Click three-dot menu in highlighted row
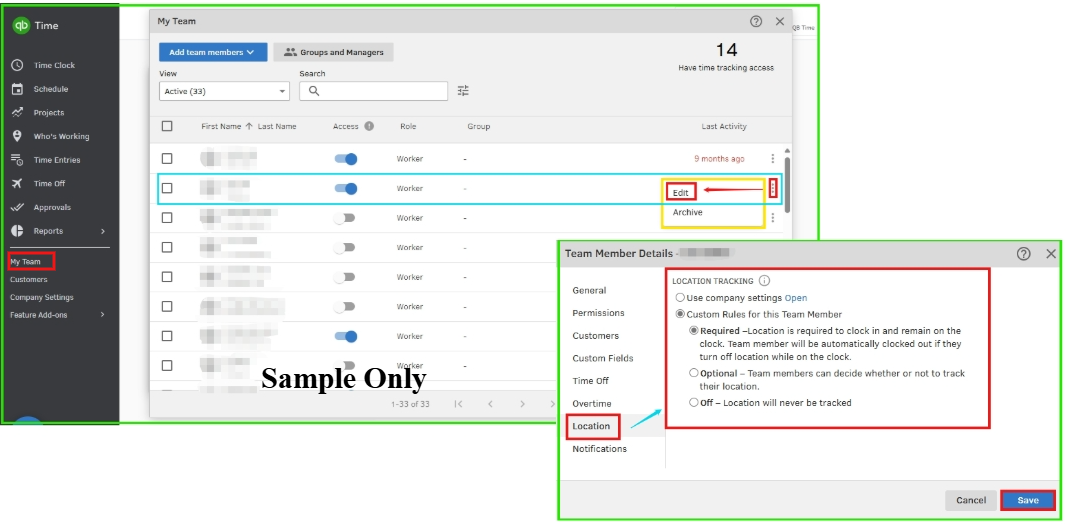1066x526 pixels. click(773, 188)
